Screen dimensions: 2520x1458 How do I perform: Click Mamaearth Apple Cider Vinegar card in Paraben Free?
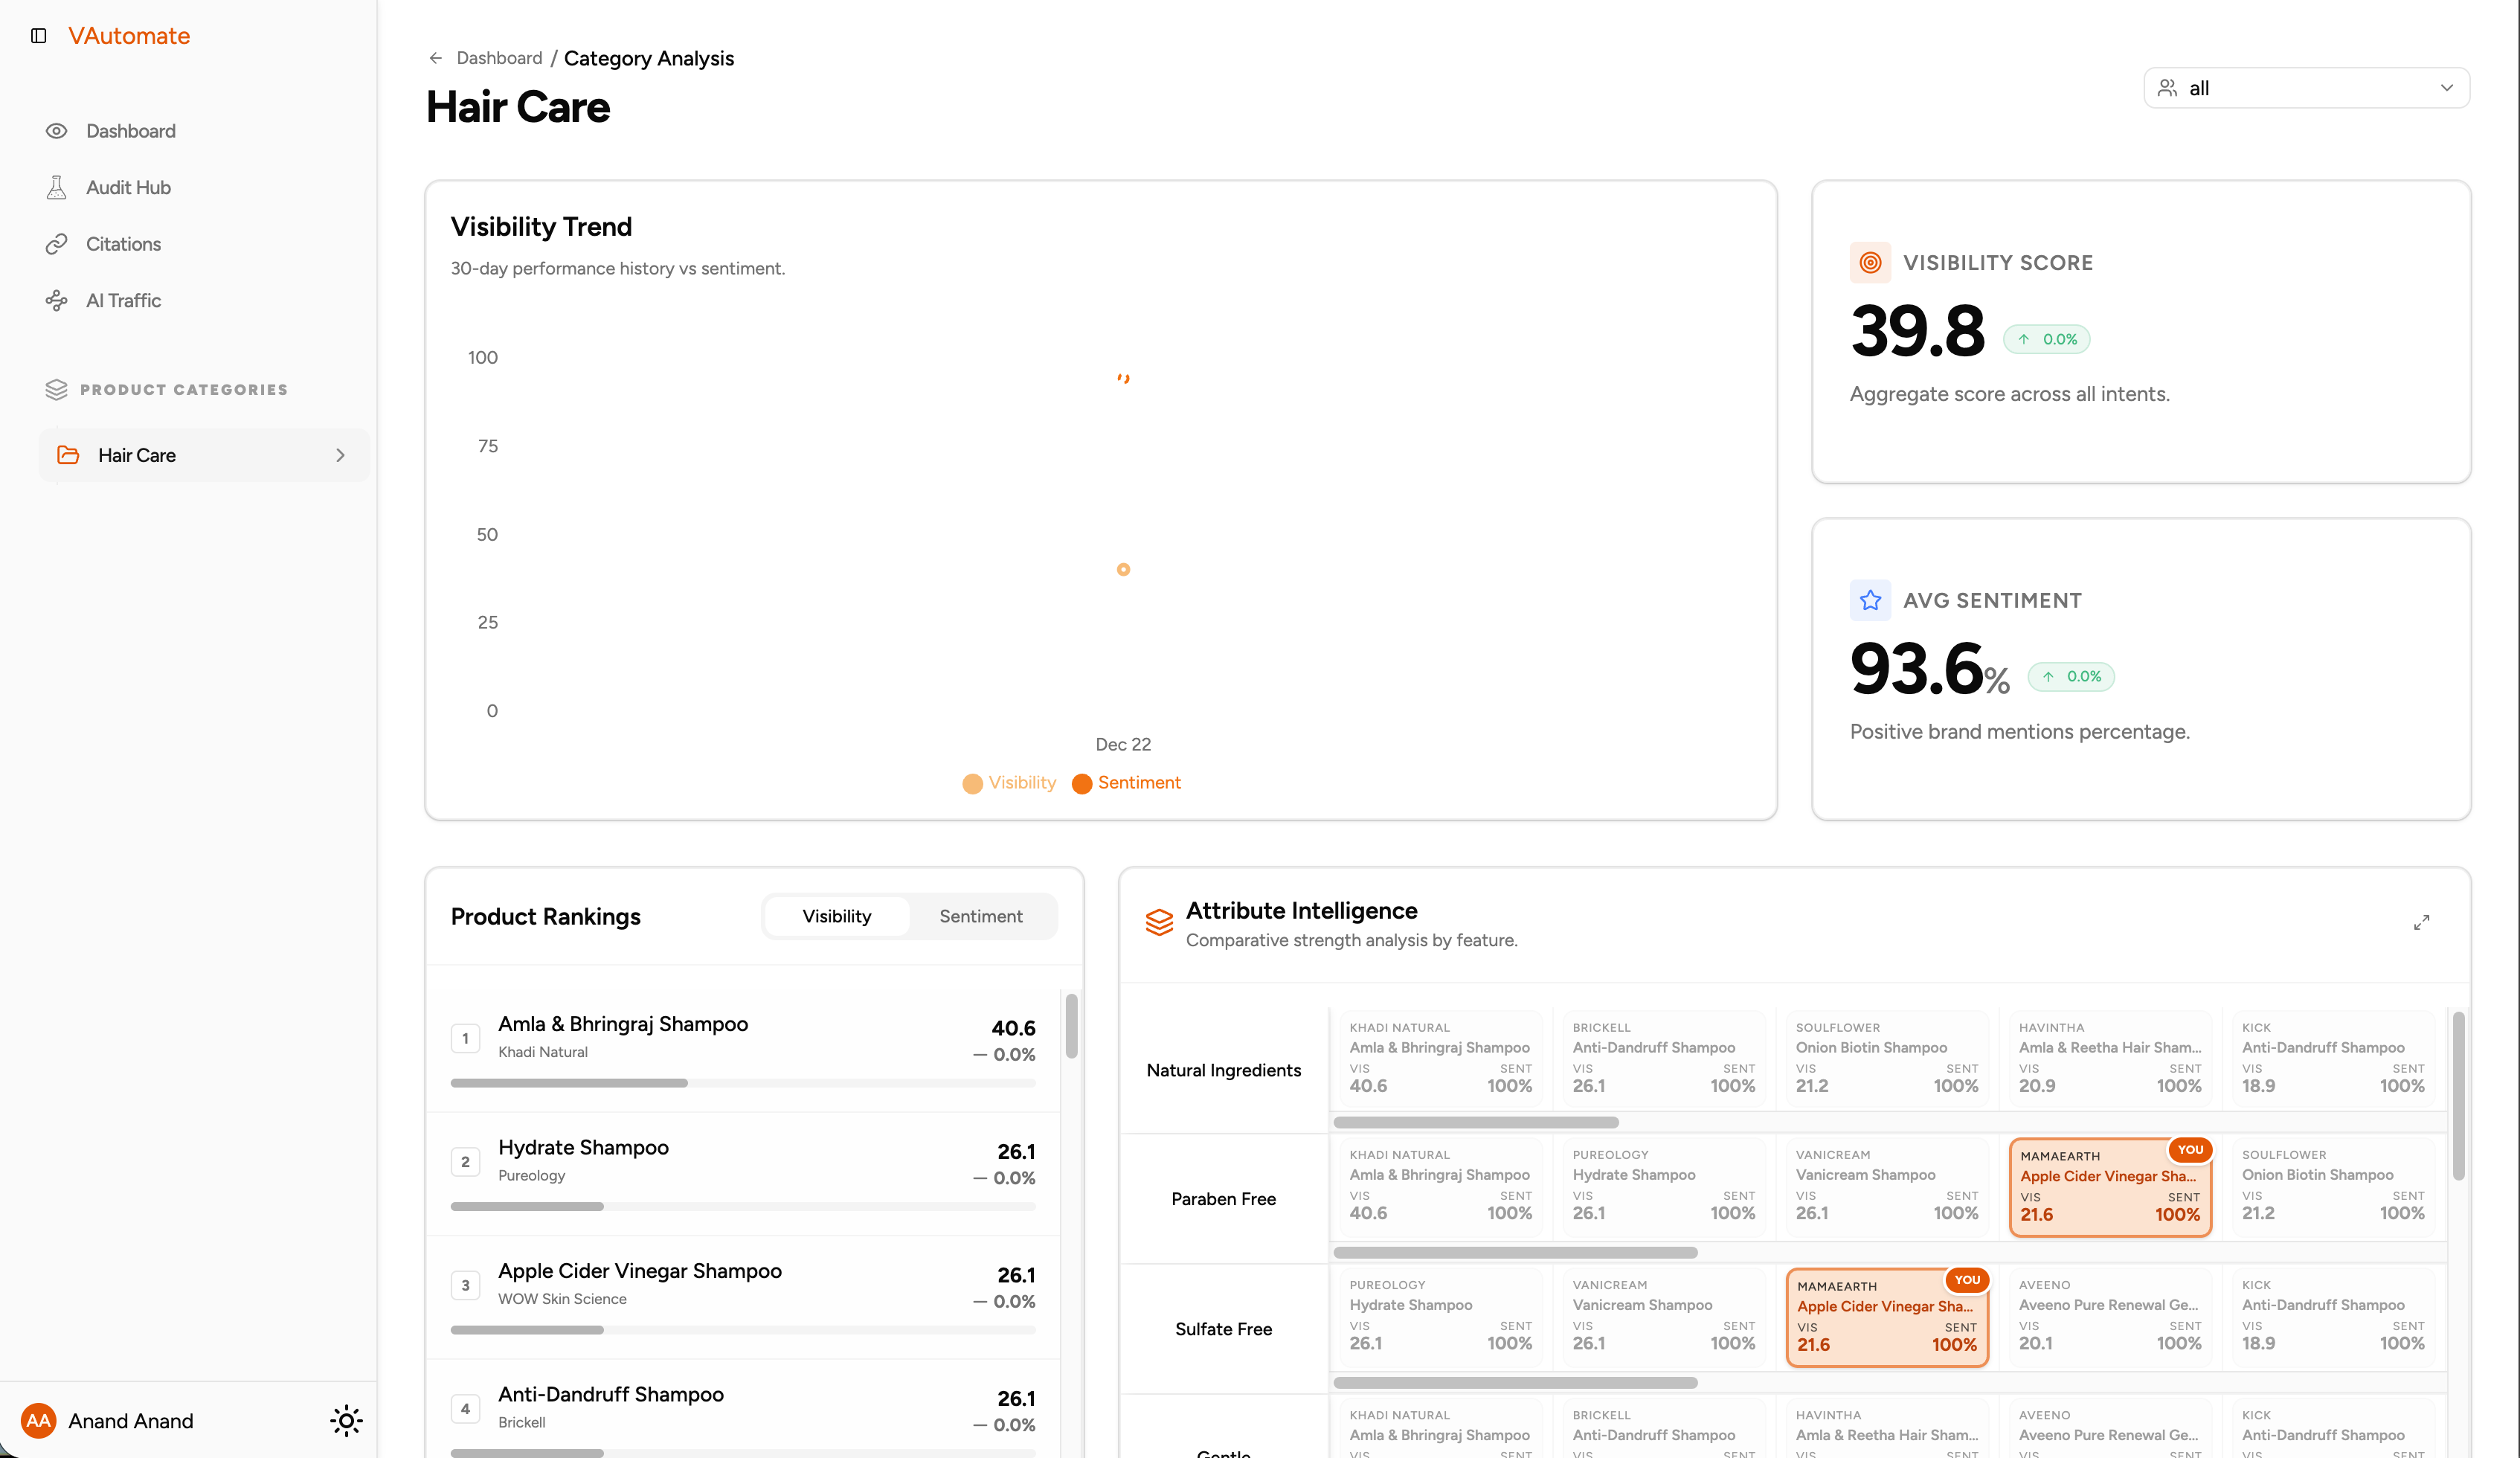pos(2110,1187)
